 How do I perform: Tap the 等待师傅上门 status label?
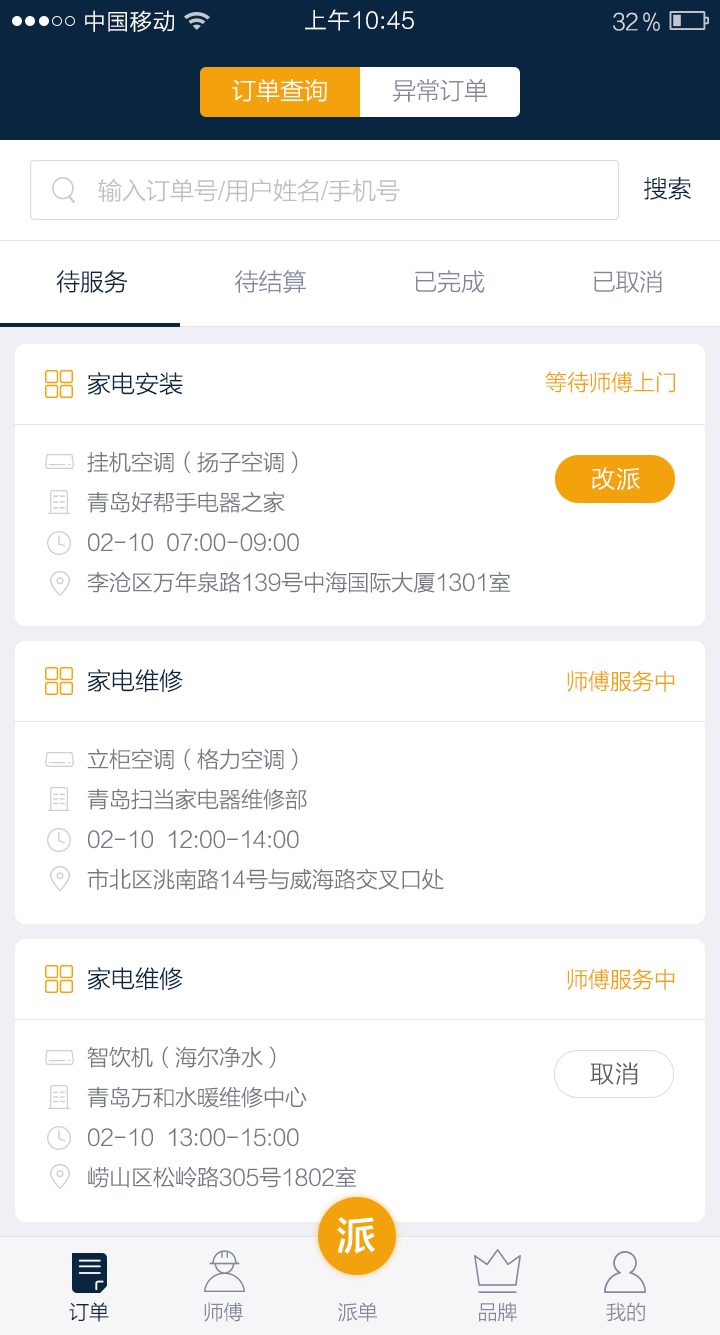tap(610, 383)
